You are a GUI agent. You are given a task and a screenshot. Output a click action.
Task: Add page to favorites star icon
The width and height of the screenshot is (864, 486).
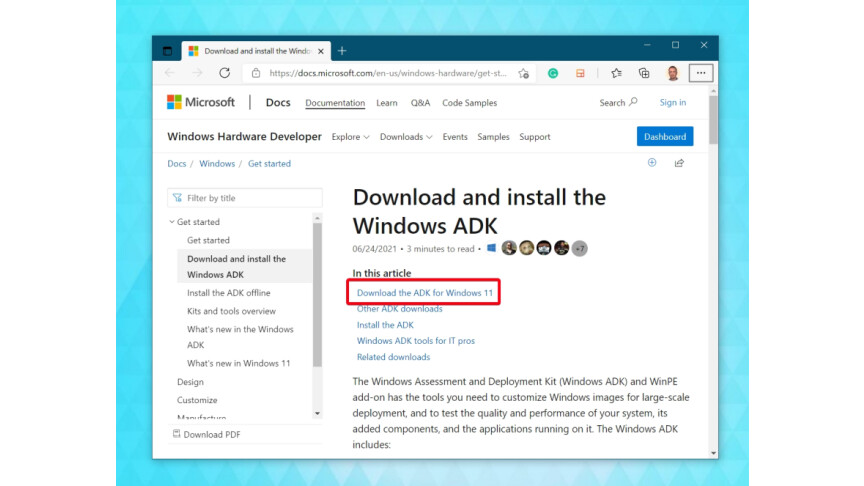point(523,73)
